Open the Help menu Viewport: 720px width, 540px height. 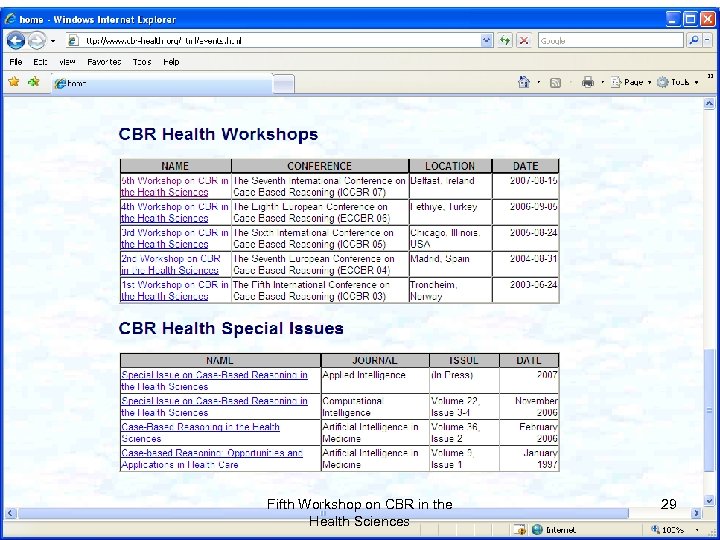click(171, 62)
